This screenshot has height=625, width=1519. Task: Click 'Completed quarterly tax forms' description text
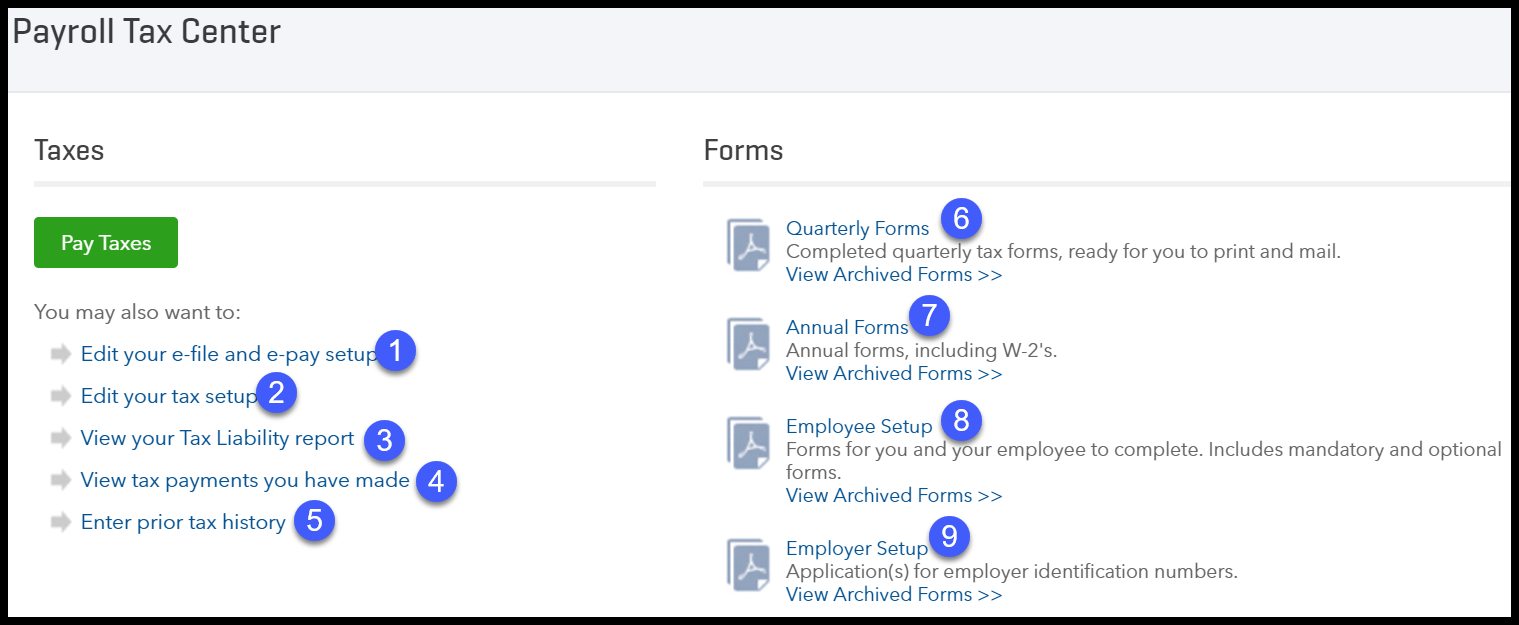point(1063,252)
